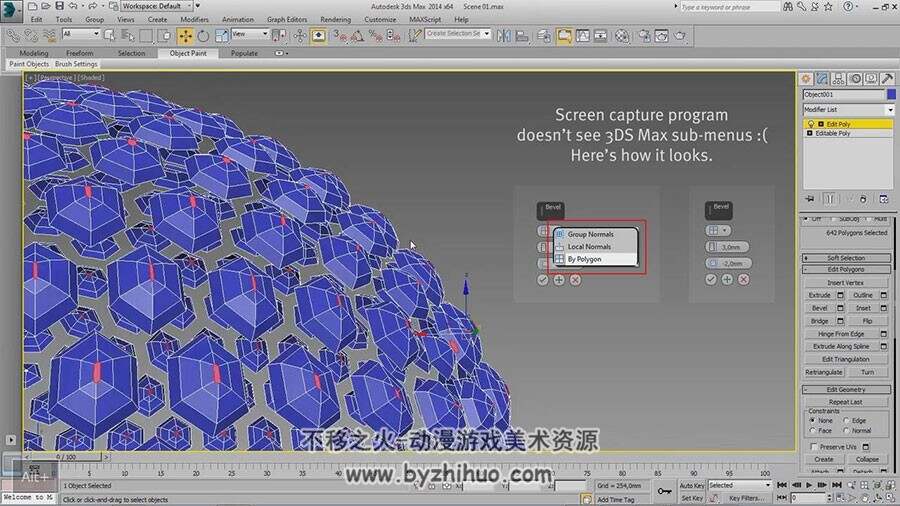
Task: Click the Select by Name icon
Action: coord(127,36)
